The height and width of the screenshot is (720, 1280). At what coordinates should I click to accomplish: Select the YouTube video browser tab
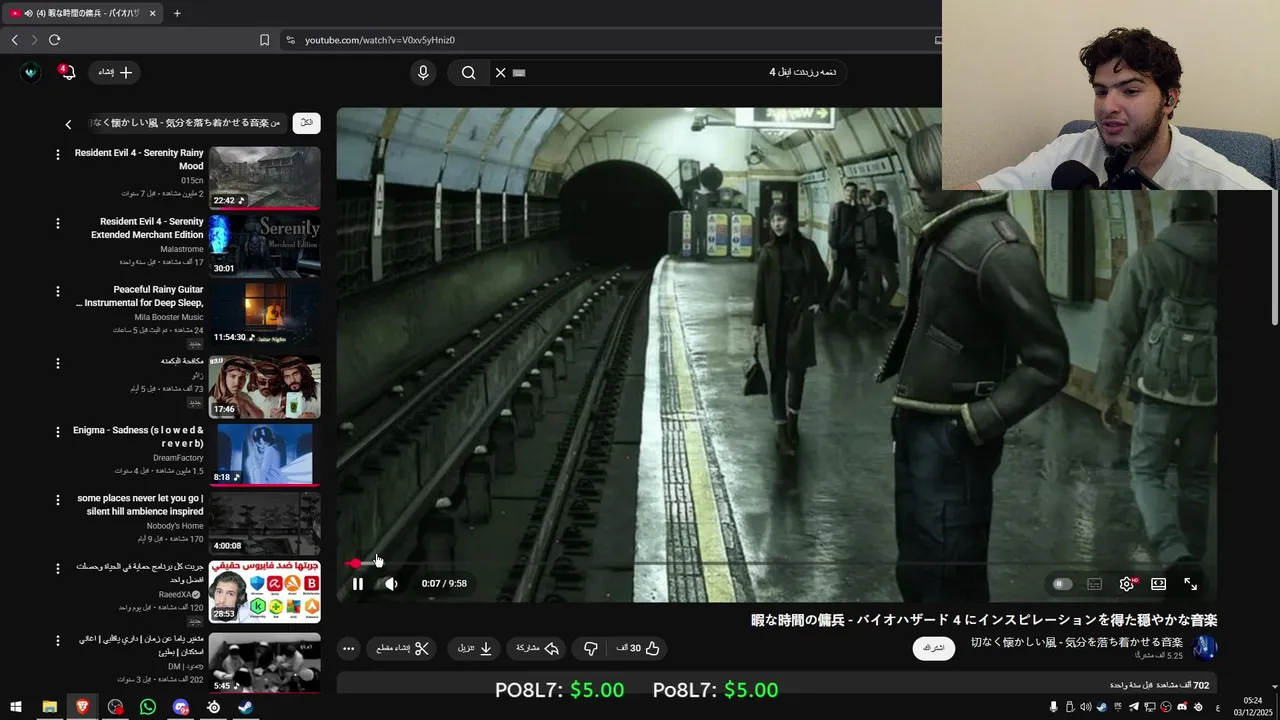click(82, 13)
